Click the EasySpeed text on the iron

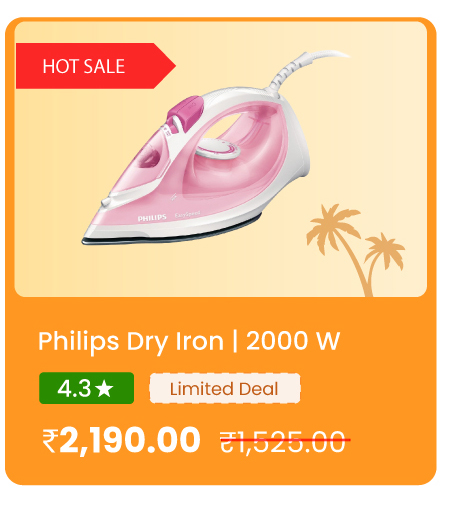(187, 214)
